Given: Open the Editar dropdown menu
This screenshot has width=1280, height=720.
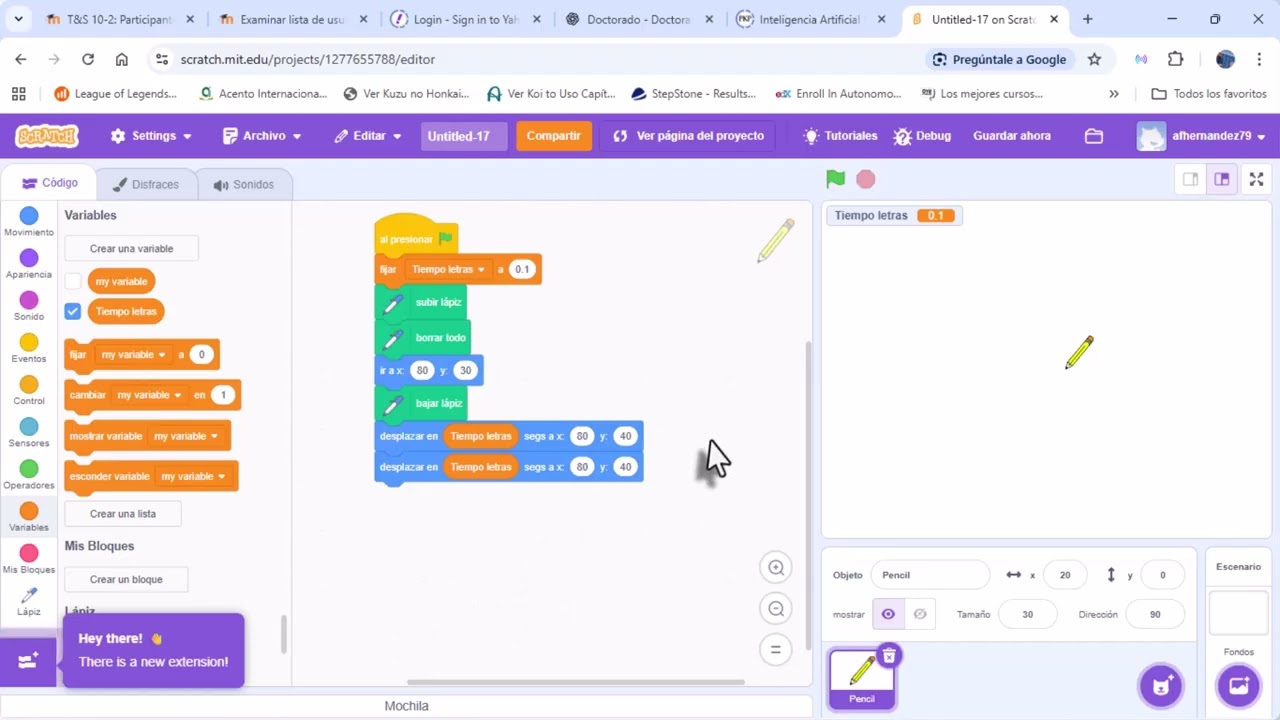Looking at the screenshot, I should click(x=368, y=136).
